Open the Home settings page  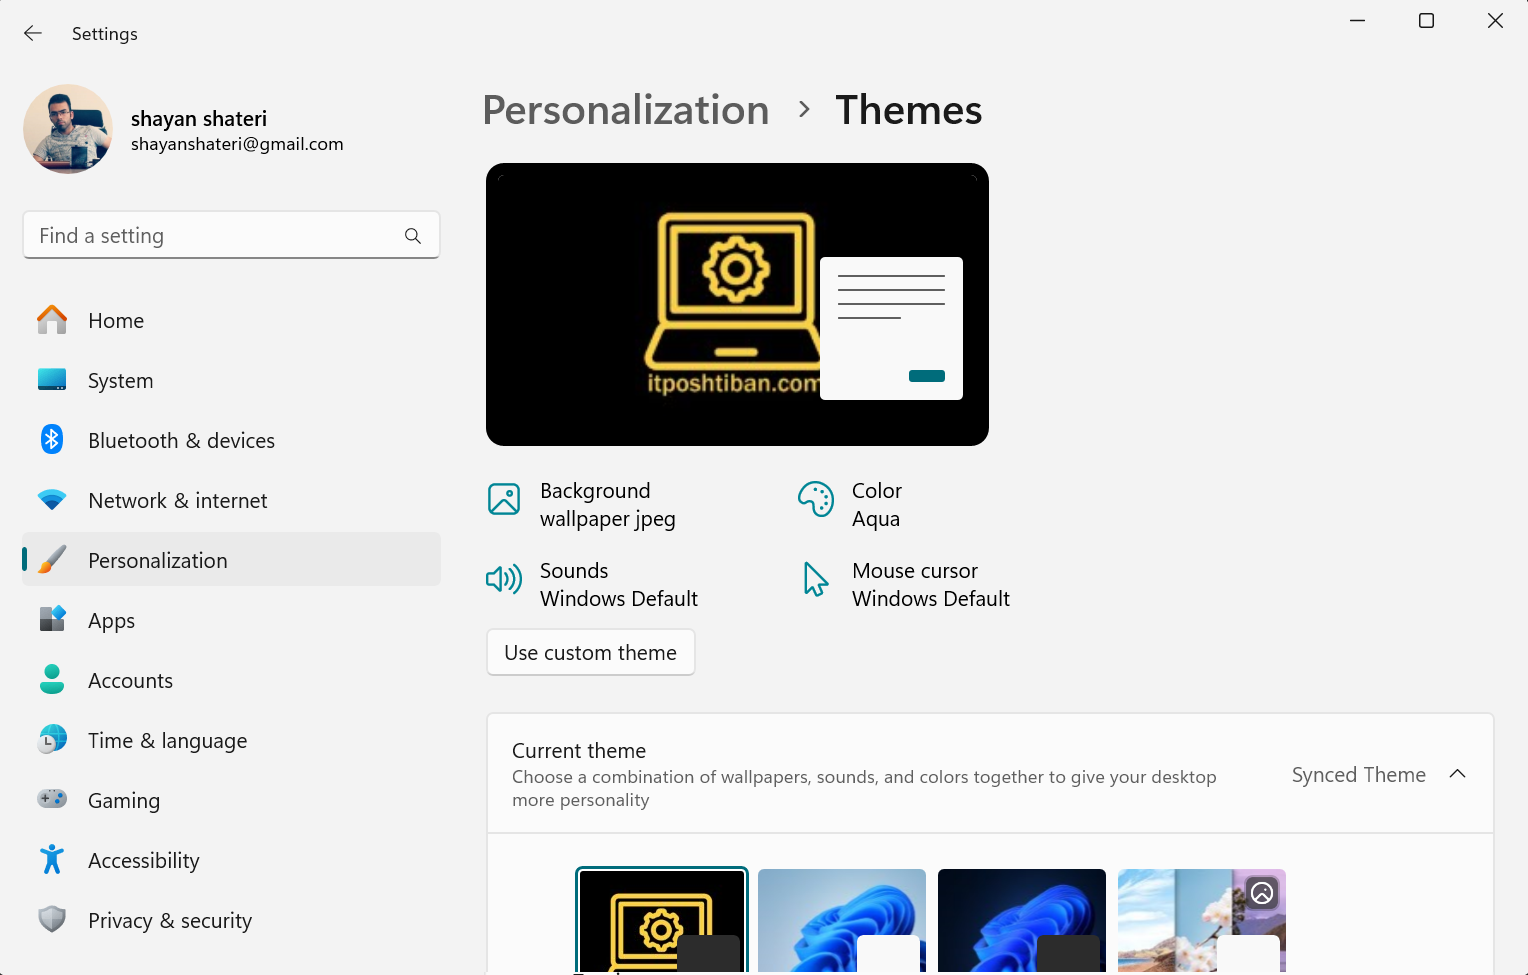coord(232,320)
